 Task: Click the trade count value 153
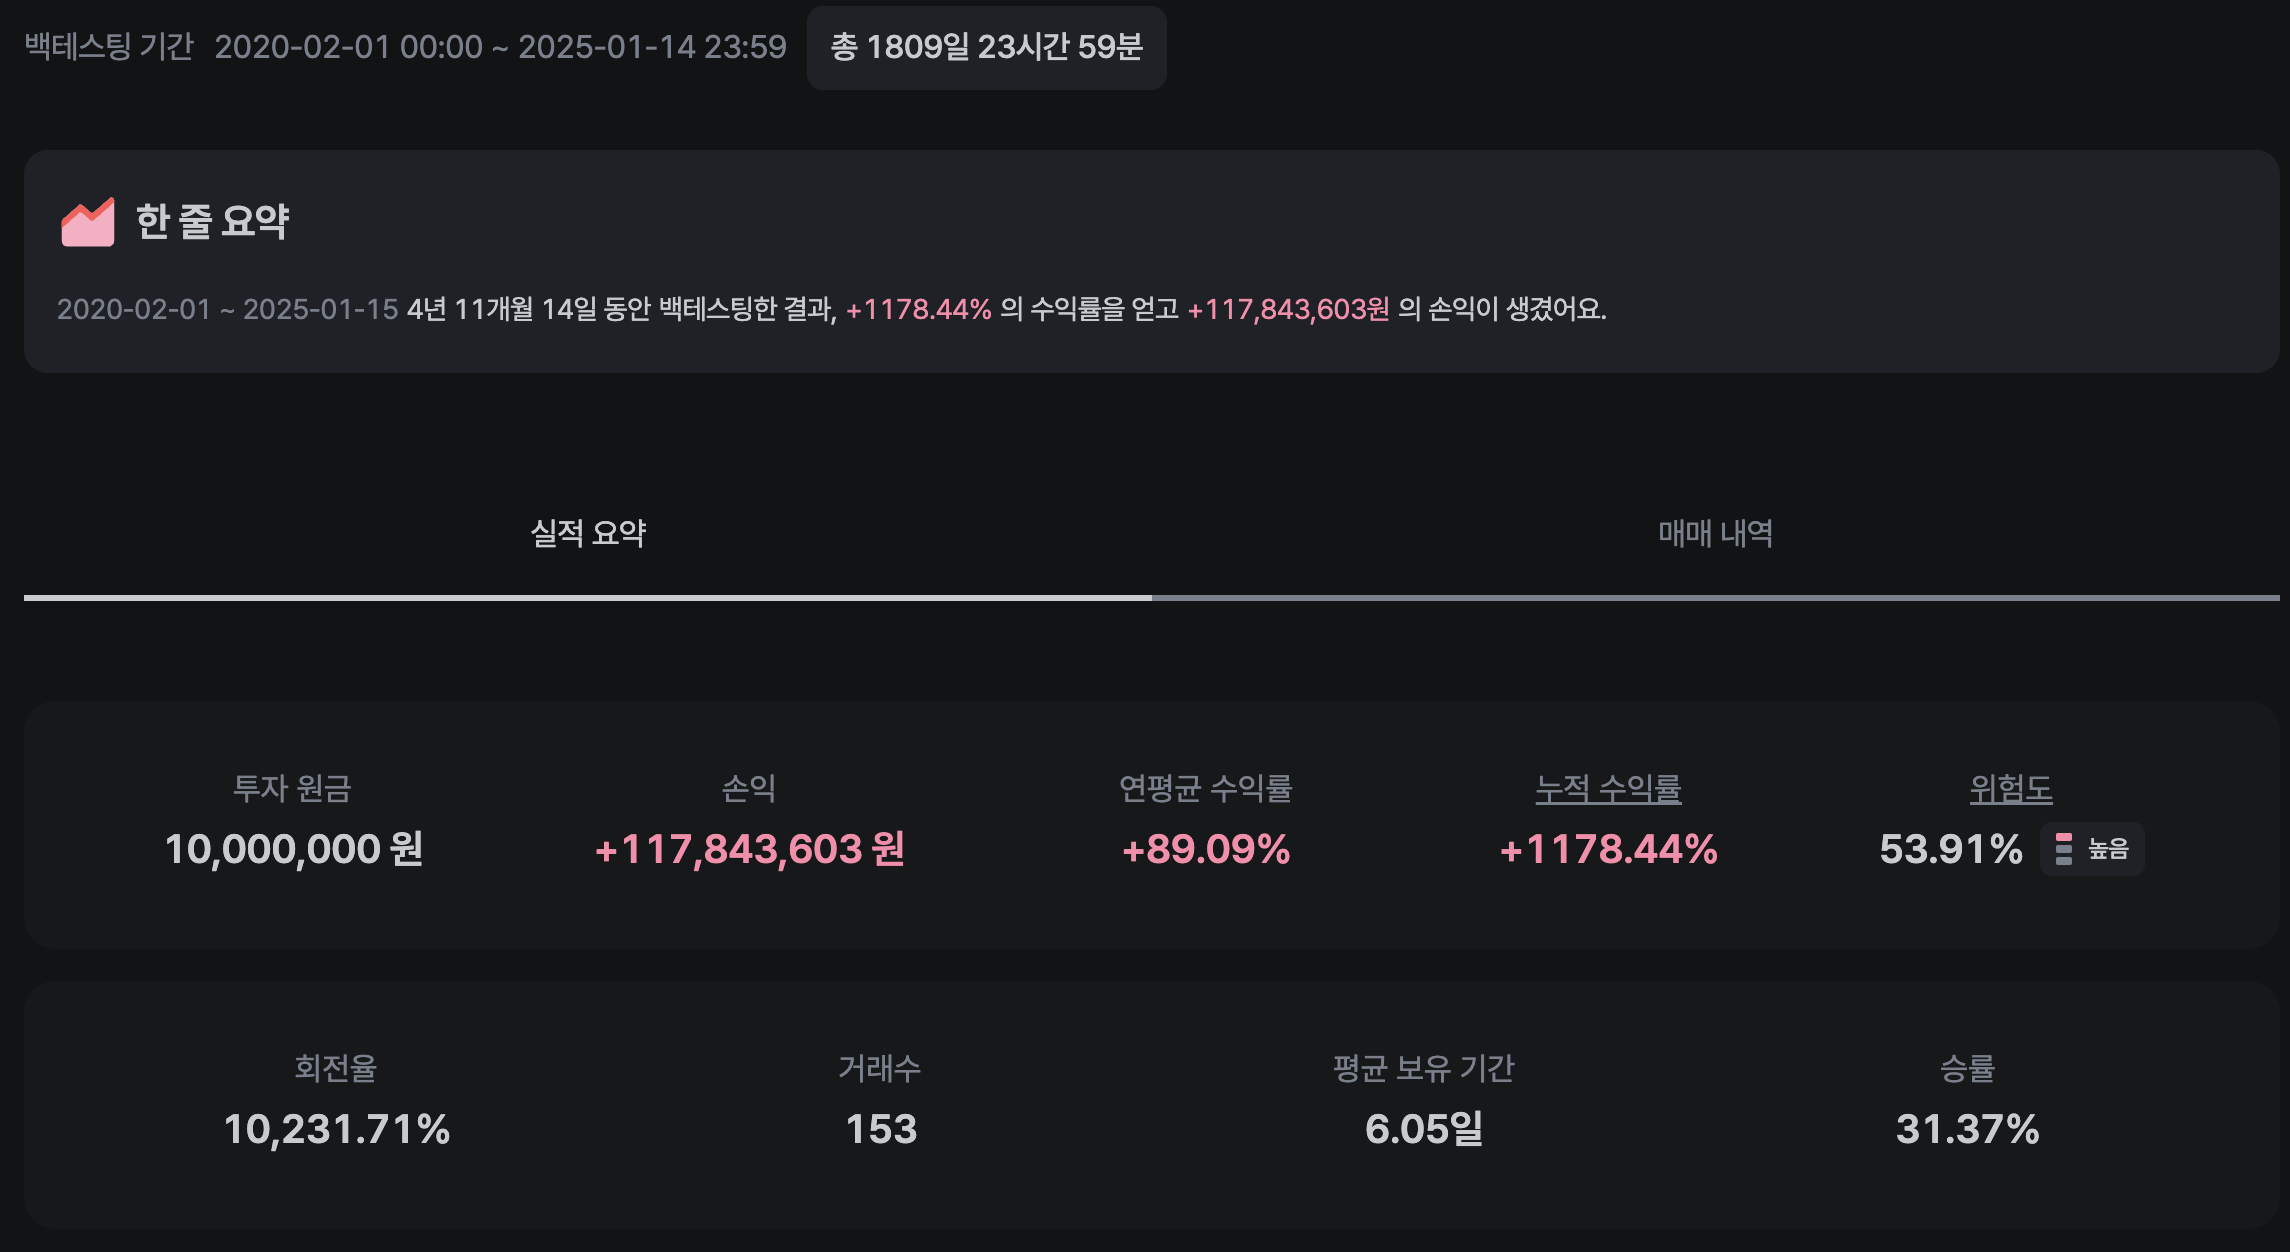881,1129
